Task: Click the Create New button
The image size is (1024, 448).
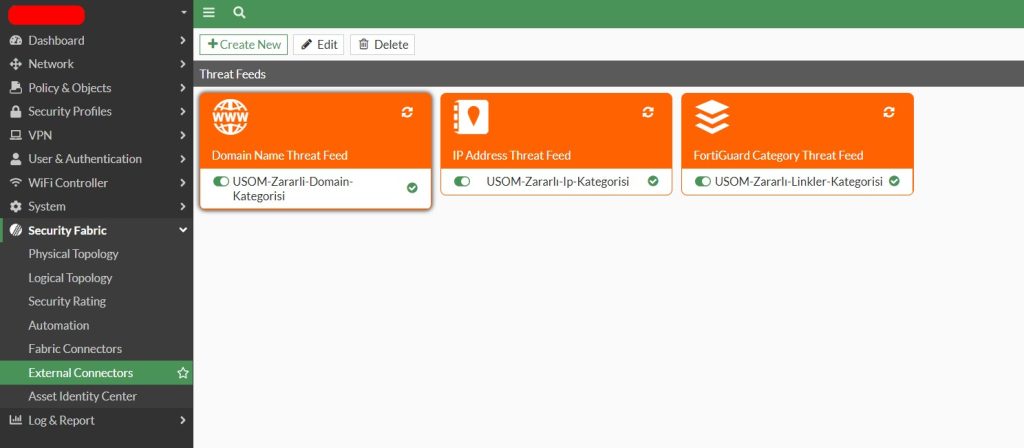Action: point(244,45)
